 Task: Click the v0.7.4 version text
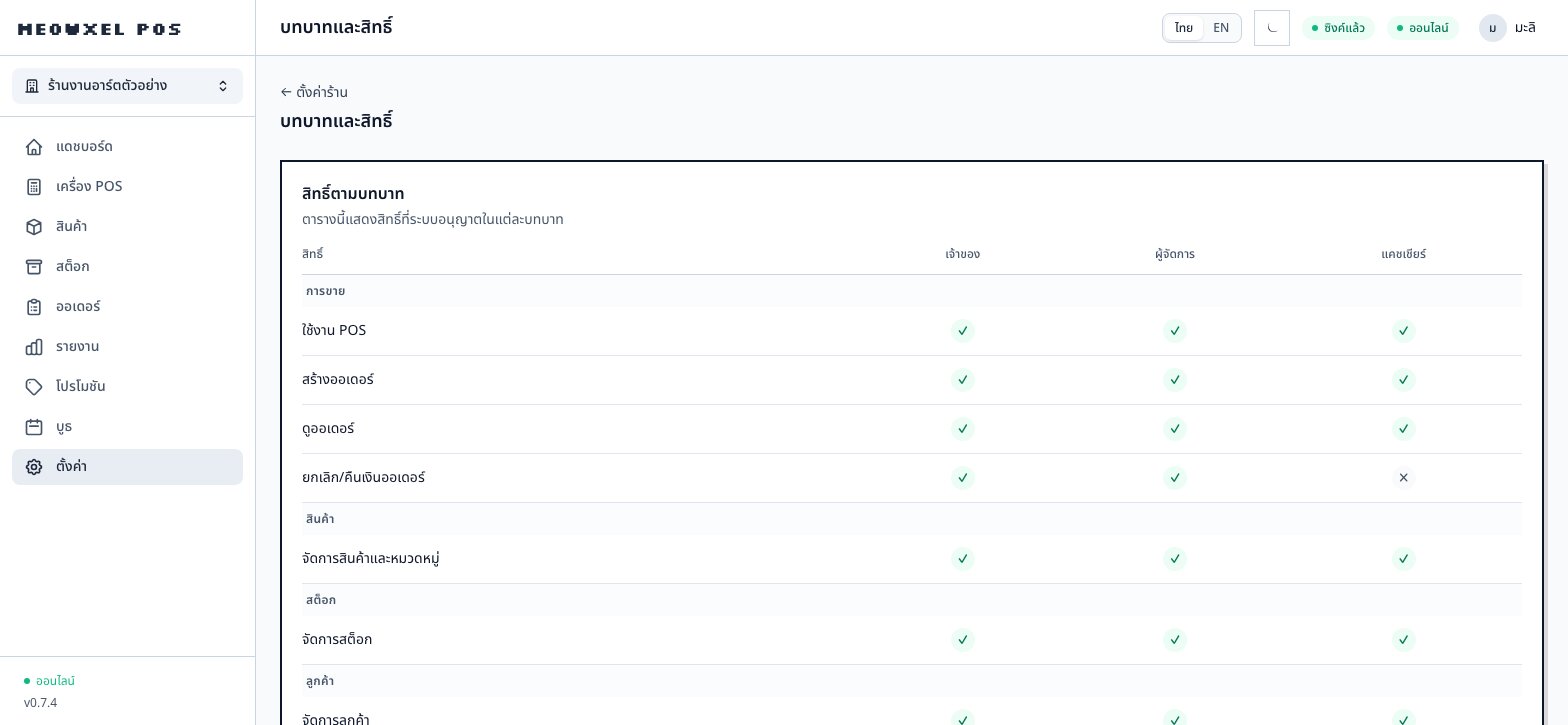(x=40, y=703)
